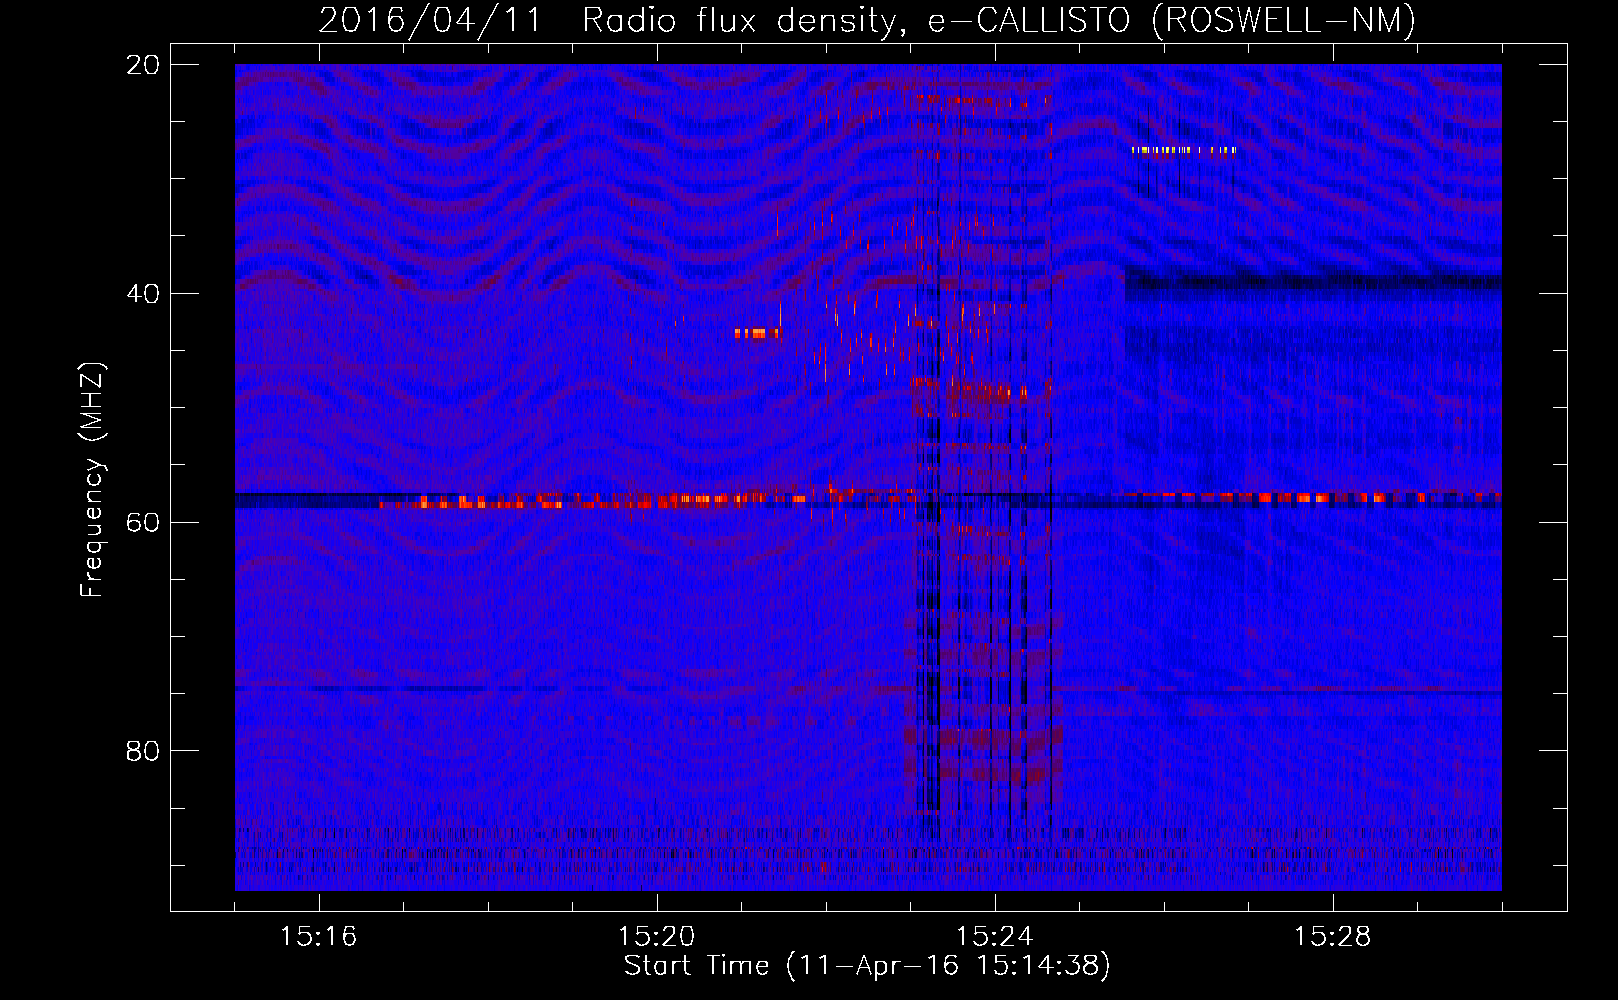This screenshot has width=1618, height=1000.
Task: Select the 15:24 time axis label
Action: [994, 937]
